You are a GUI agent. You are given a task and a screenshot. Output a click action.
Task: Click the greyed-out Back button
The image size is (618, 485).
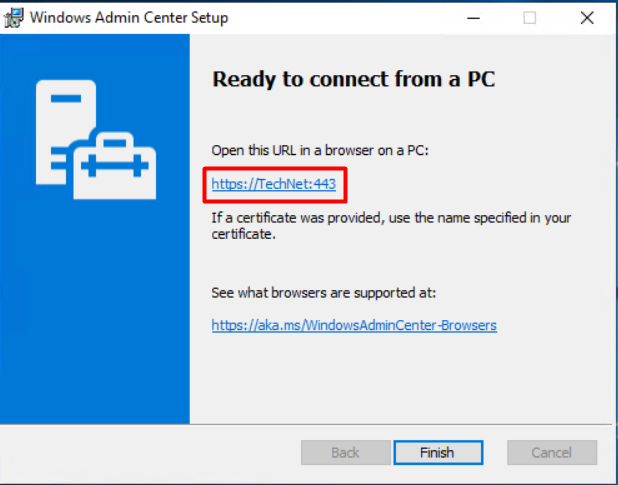(345, 453)
